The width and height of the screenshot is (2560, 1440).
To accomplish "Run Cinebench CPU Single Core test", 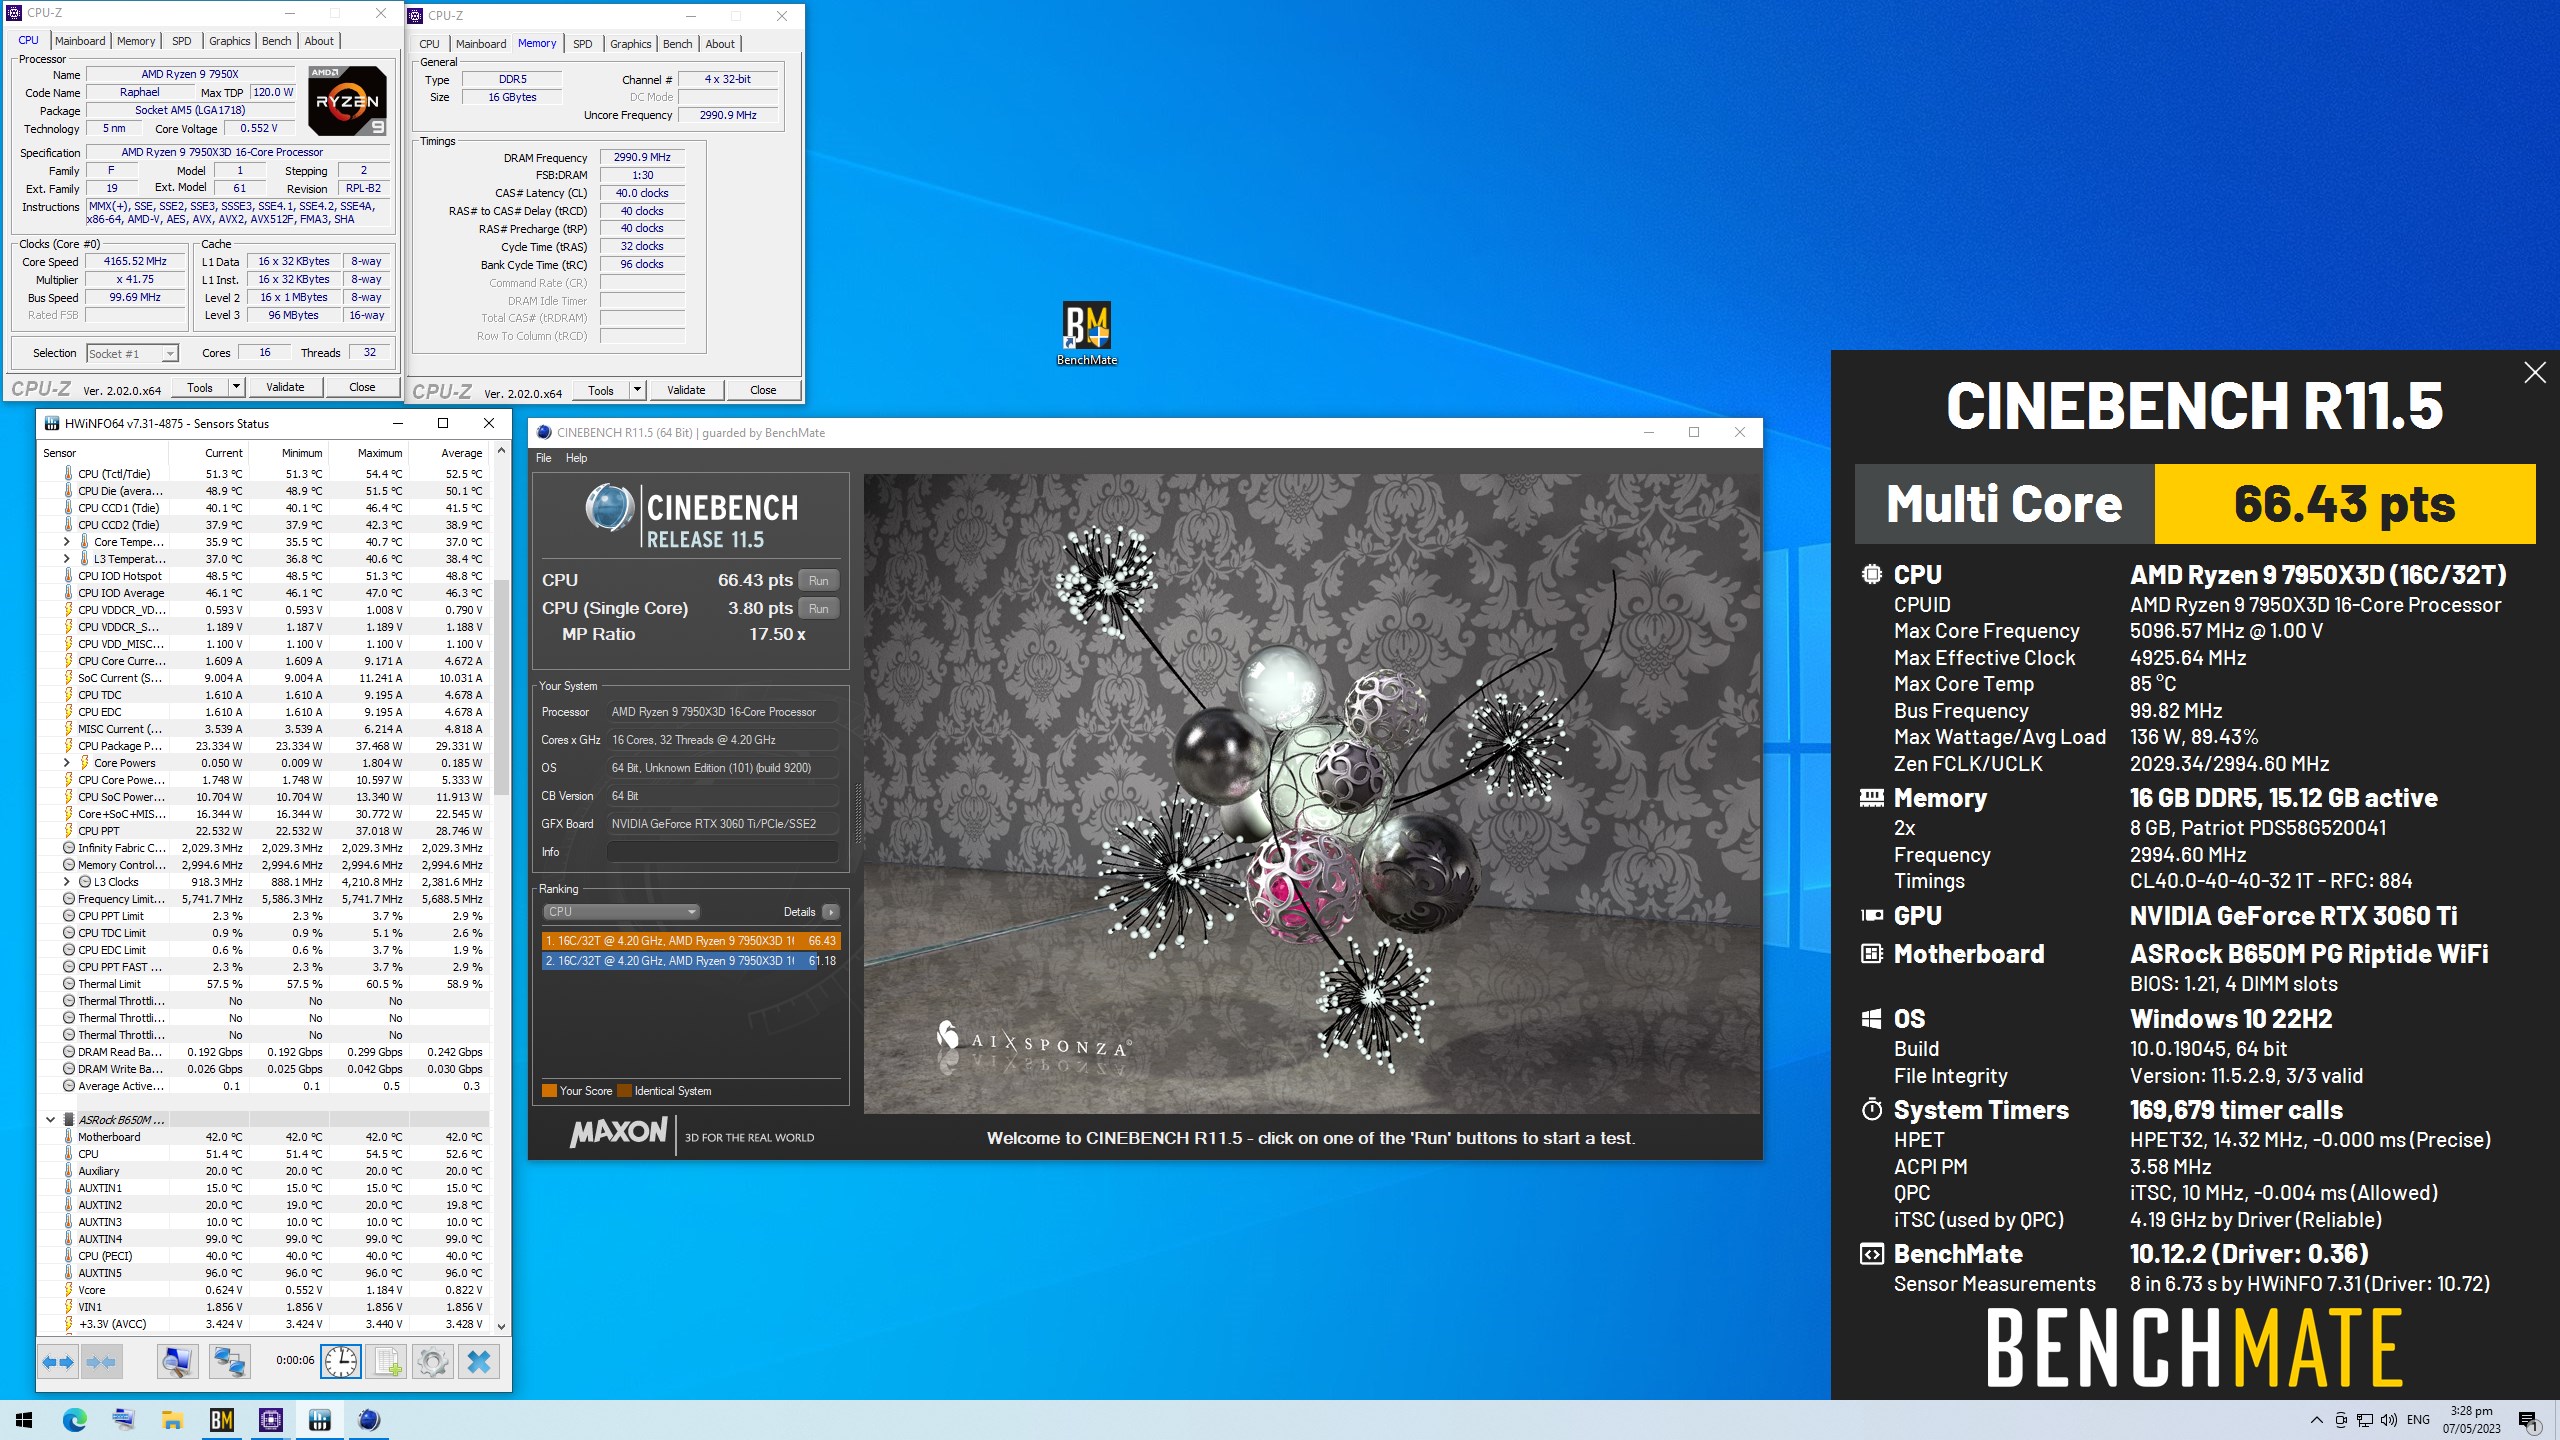I will (x=819, y=609).
